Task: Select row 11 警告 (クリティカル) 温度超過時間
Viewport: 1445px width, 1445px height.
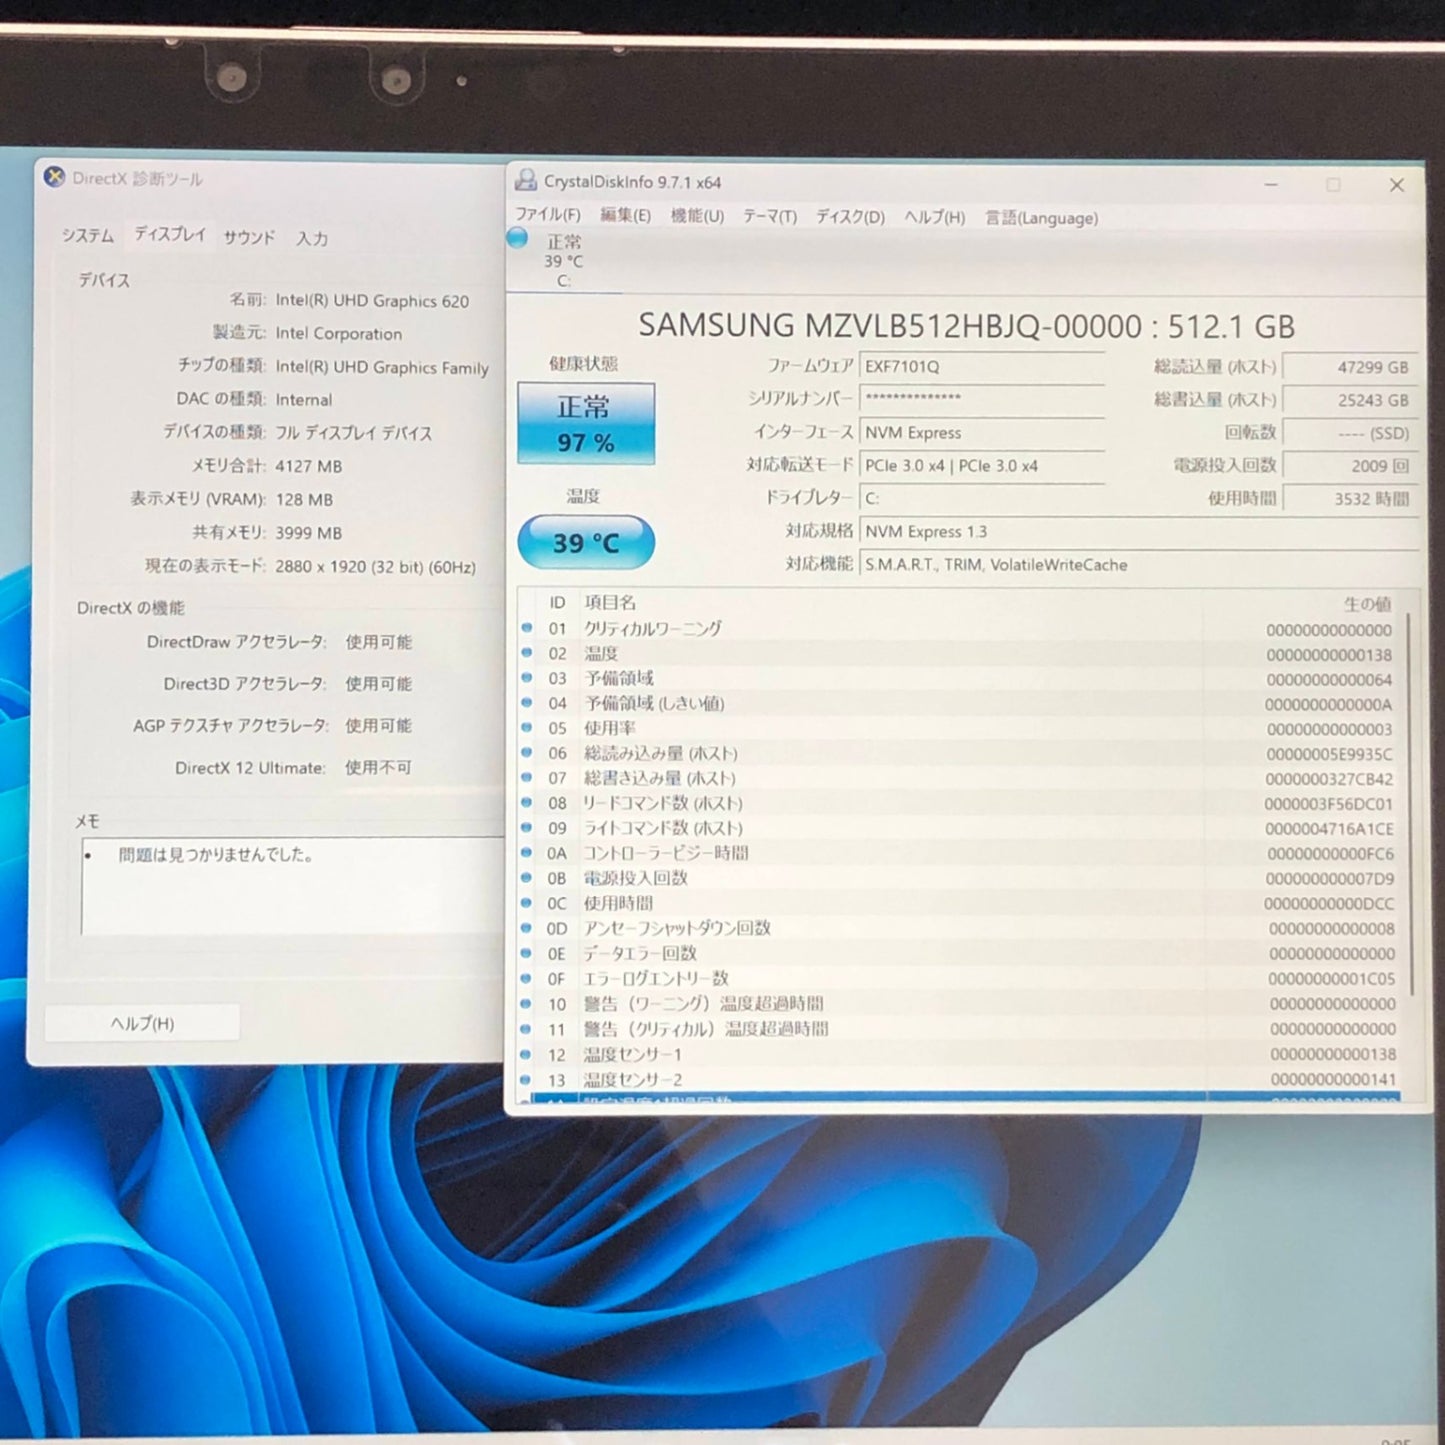Action: click(x=960, y=1029)
